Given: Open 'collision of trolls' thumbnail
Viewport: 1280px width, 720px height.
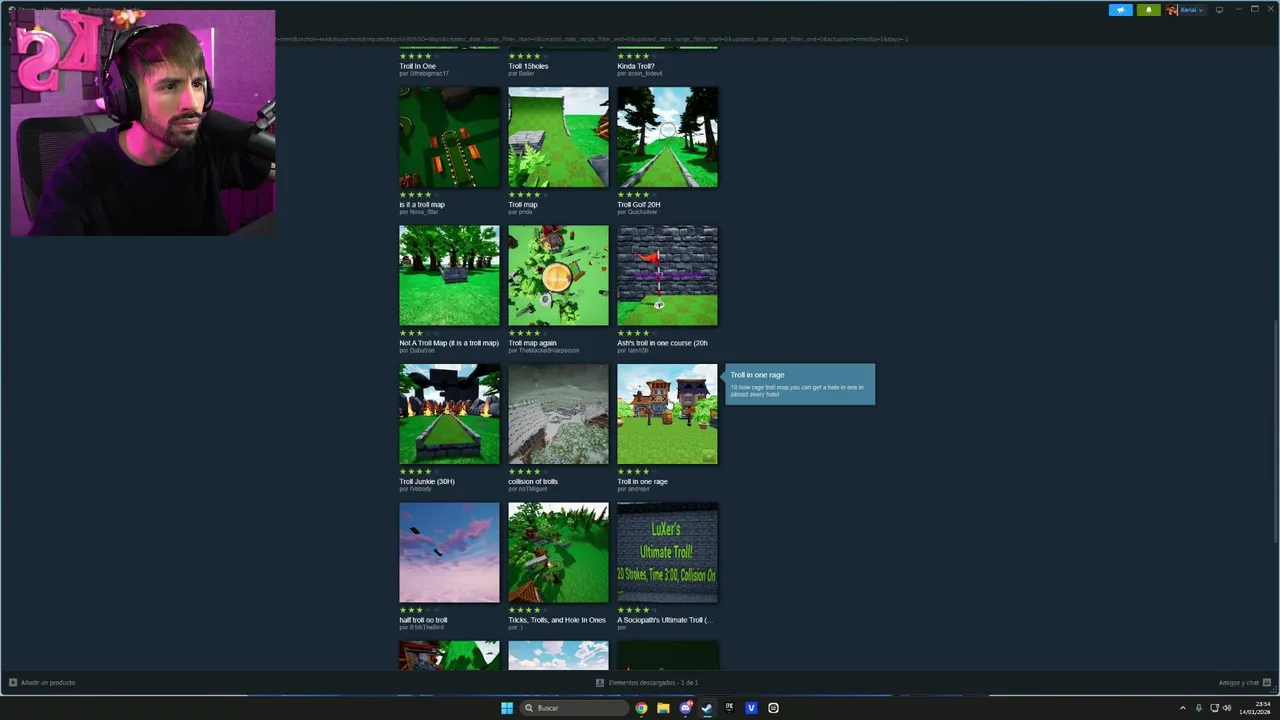Looking at the screenshot, I should (558, 414).
